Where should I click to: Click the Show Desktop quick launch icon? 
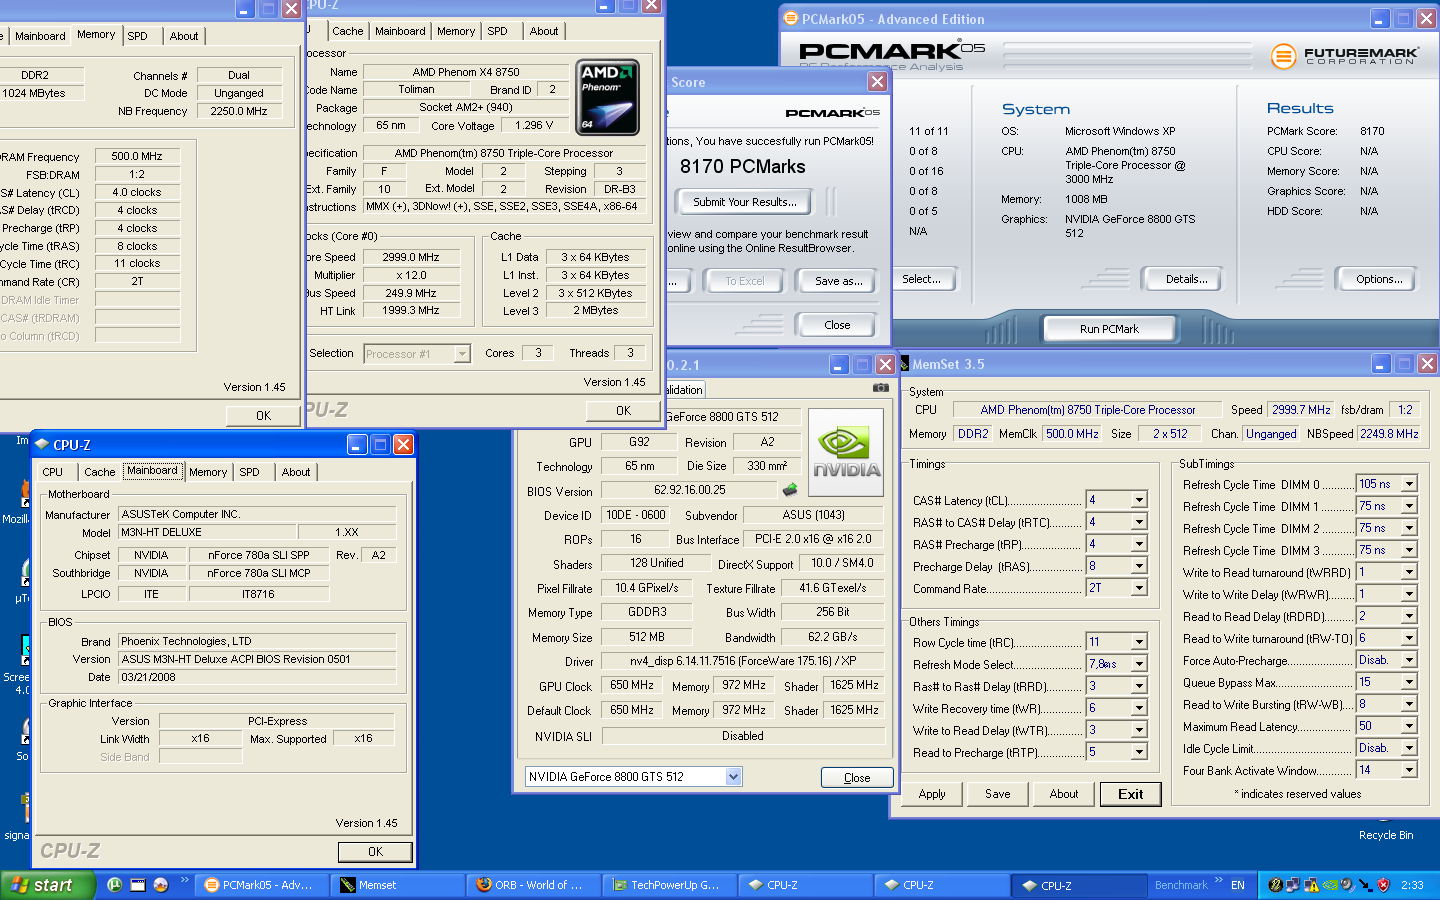click(x=138, y=885)
